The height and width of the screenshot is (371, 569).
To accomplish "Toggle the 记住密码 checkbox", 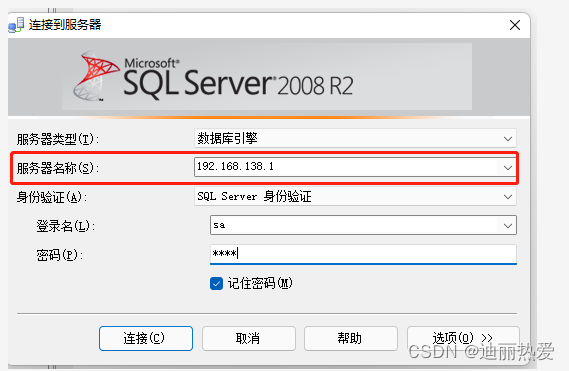I will click(x=216, y=284).
